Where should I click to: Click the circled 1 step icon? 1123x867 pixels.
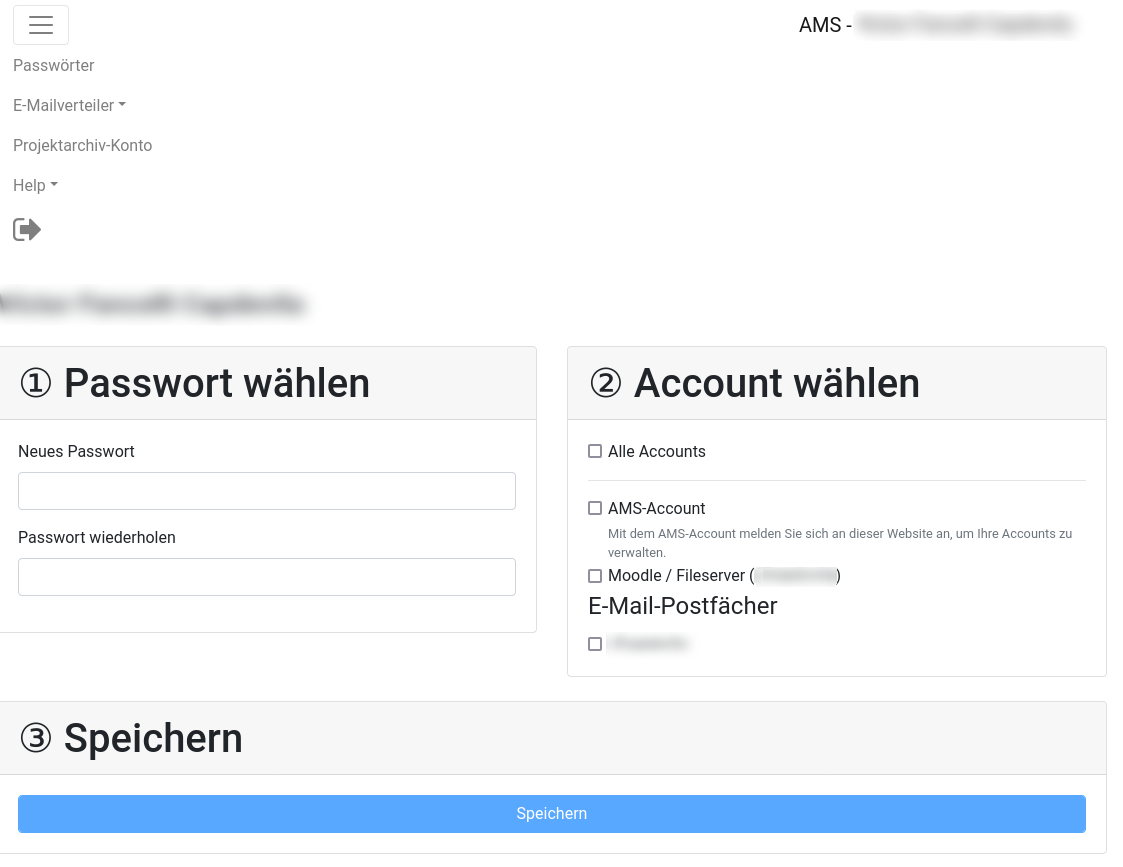point(36,384)
